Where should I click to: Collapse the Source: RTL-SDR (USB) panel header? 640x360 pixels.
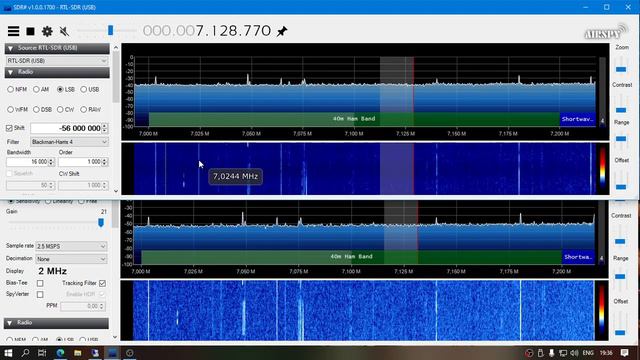(x=57, y=48)
